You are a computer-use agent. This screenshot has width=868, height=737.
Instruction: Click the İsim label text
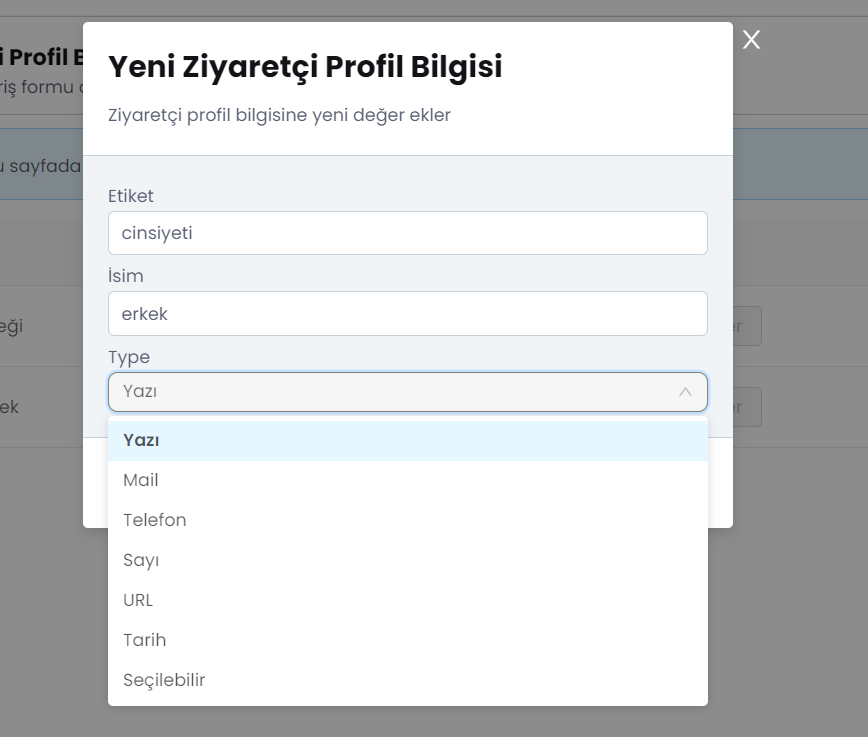tap(126, 276)
